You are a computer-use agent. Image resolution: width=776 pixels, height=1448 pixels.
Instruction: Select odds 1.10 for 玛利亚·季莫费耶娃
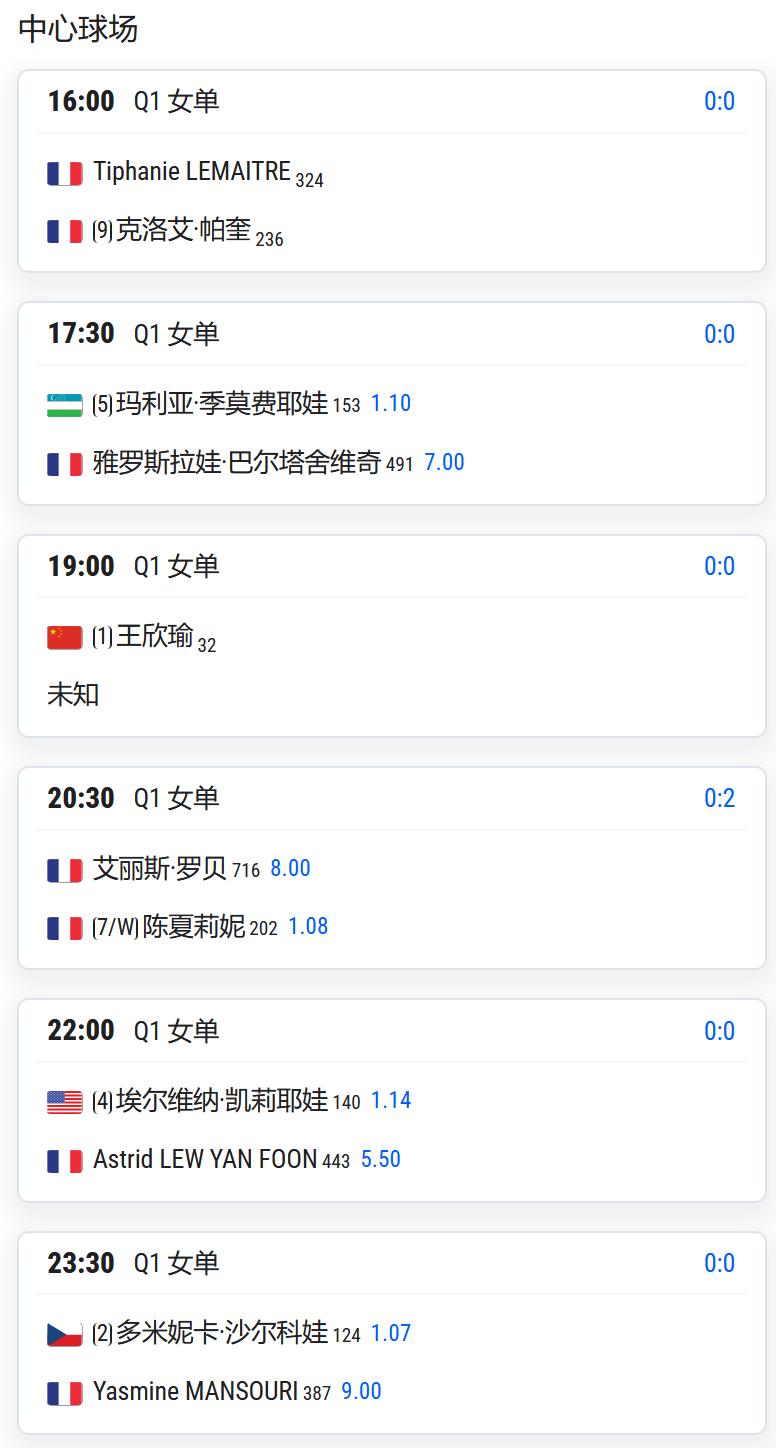pyautogui.click(x=391, y=403)
